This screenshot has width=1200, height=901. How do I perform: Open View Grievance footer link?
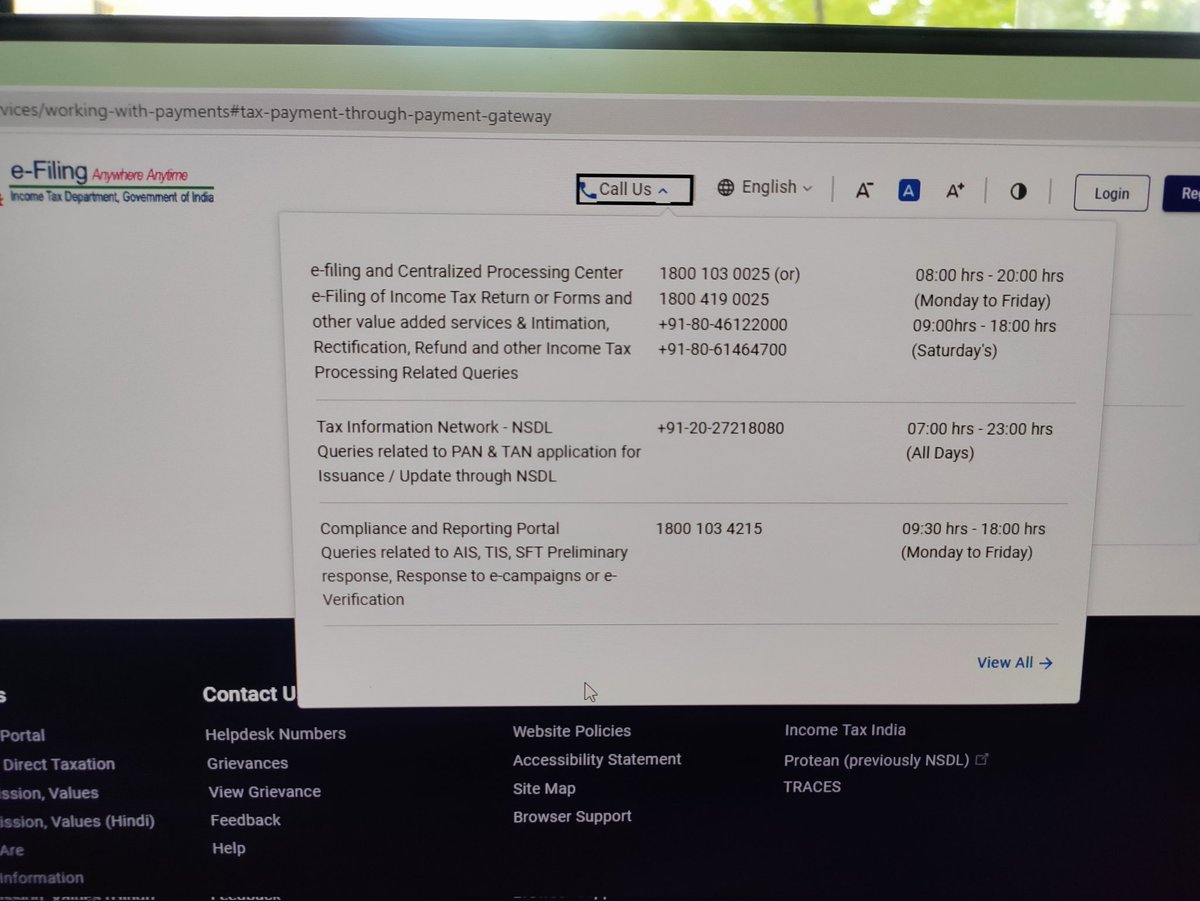pos(264,791)
